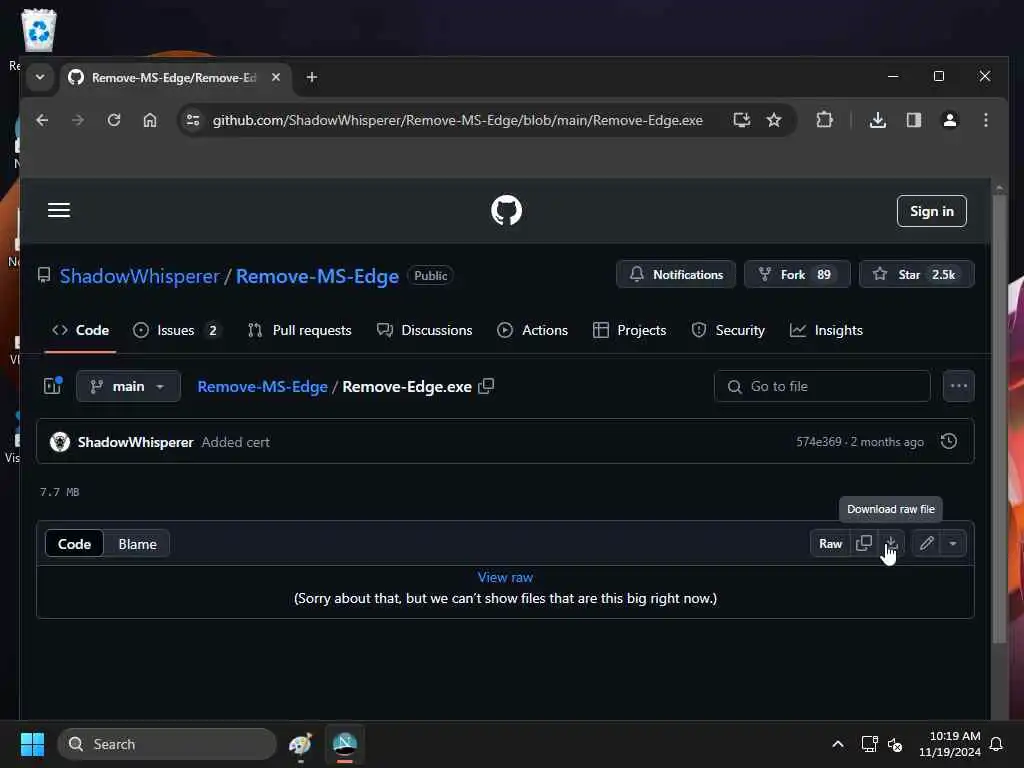Screen dimensions: 1024x768
Task: Click the Go to file search field
Action: click(x=822, y=387)
